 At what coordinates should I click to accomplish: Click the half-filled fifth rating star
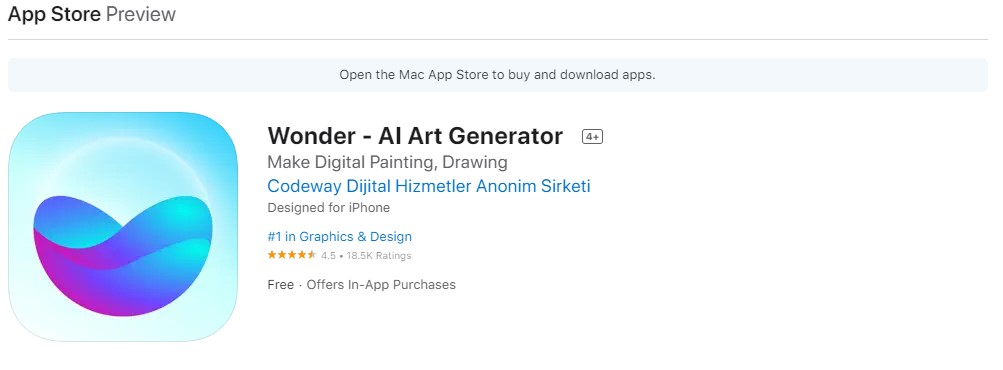click(x=312, y=255)
